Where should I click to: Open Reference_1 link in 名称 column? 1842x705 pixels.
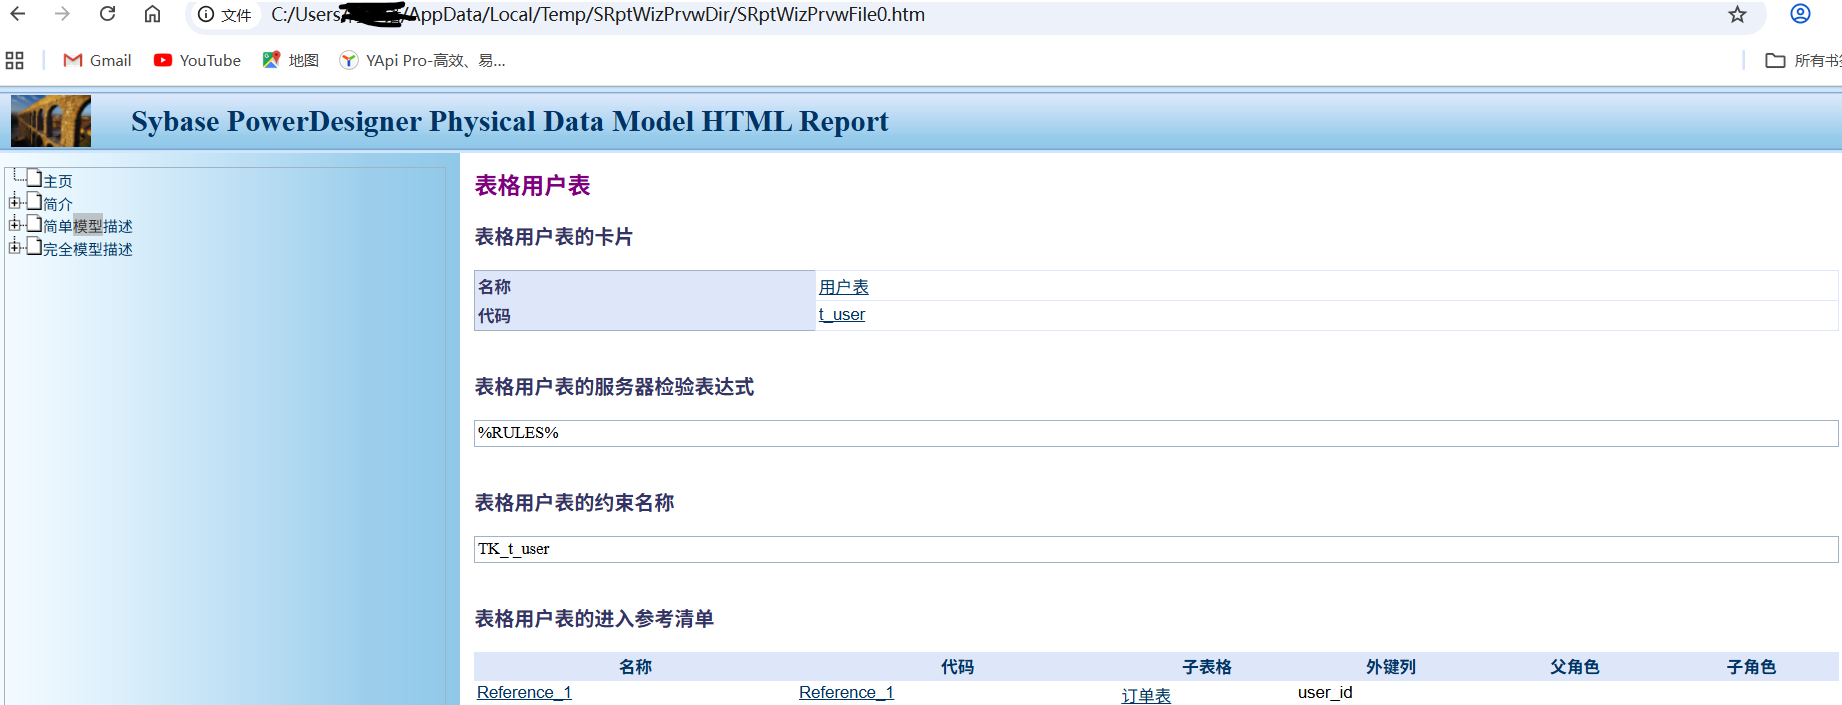(524, 692)
